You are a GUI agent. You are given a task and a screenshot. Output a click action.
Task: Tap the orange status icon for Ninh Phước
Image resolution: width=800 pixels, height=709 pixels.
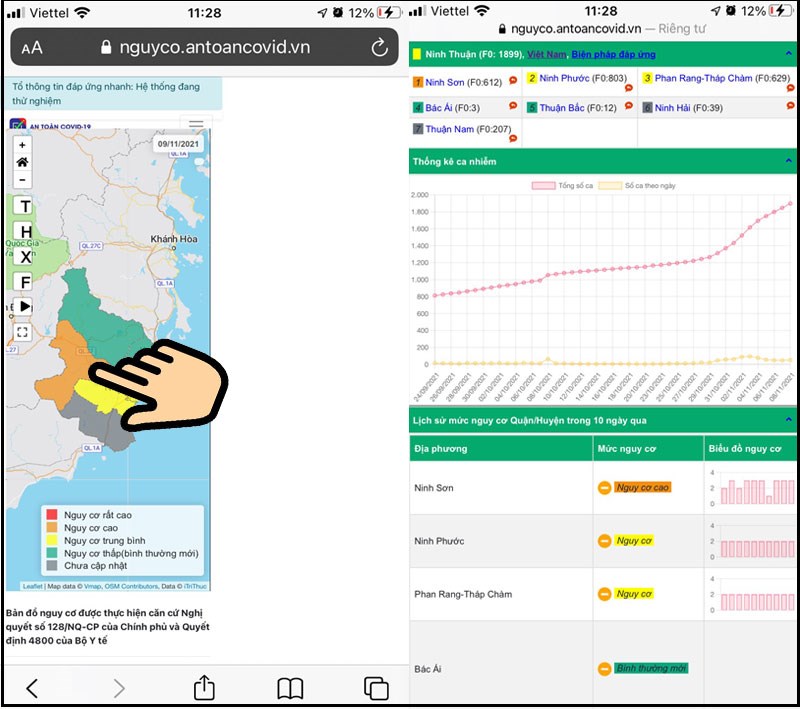tap(604, 541)
